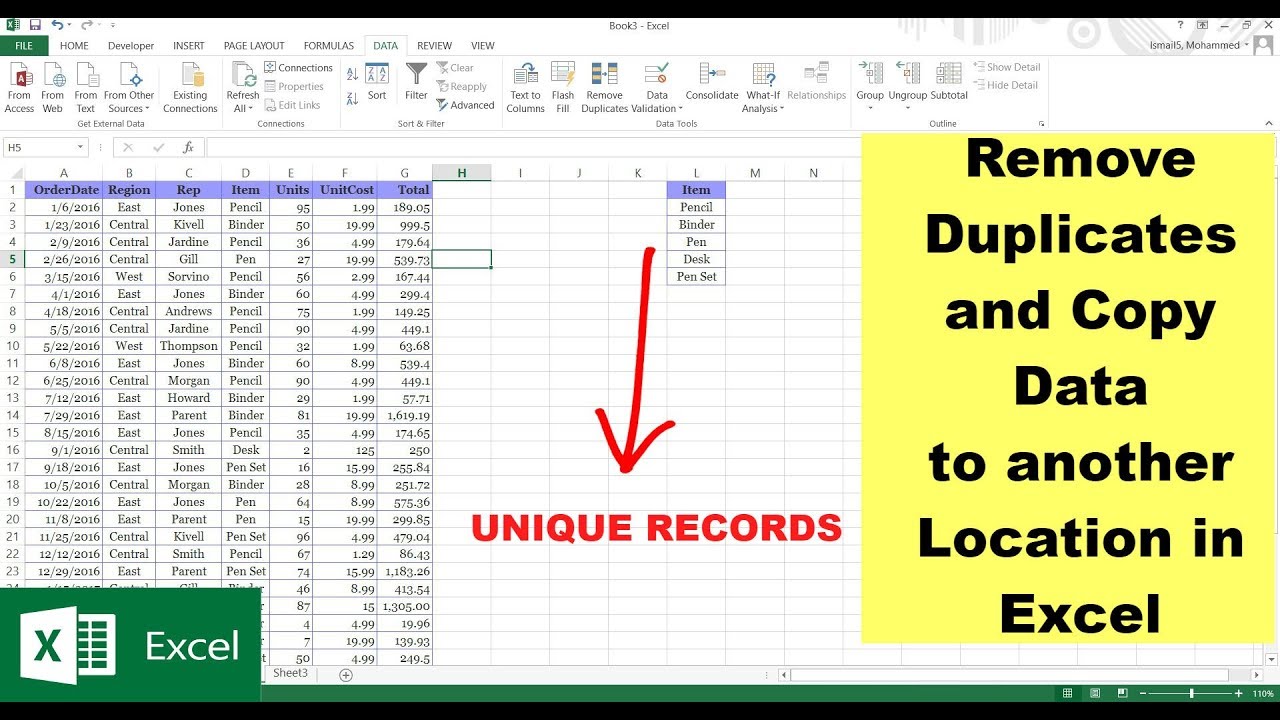Click the Clear filter button

coord(455,68)
